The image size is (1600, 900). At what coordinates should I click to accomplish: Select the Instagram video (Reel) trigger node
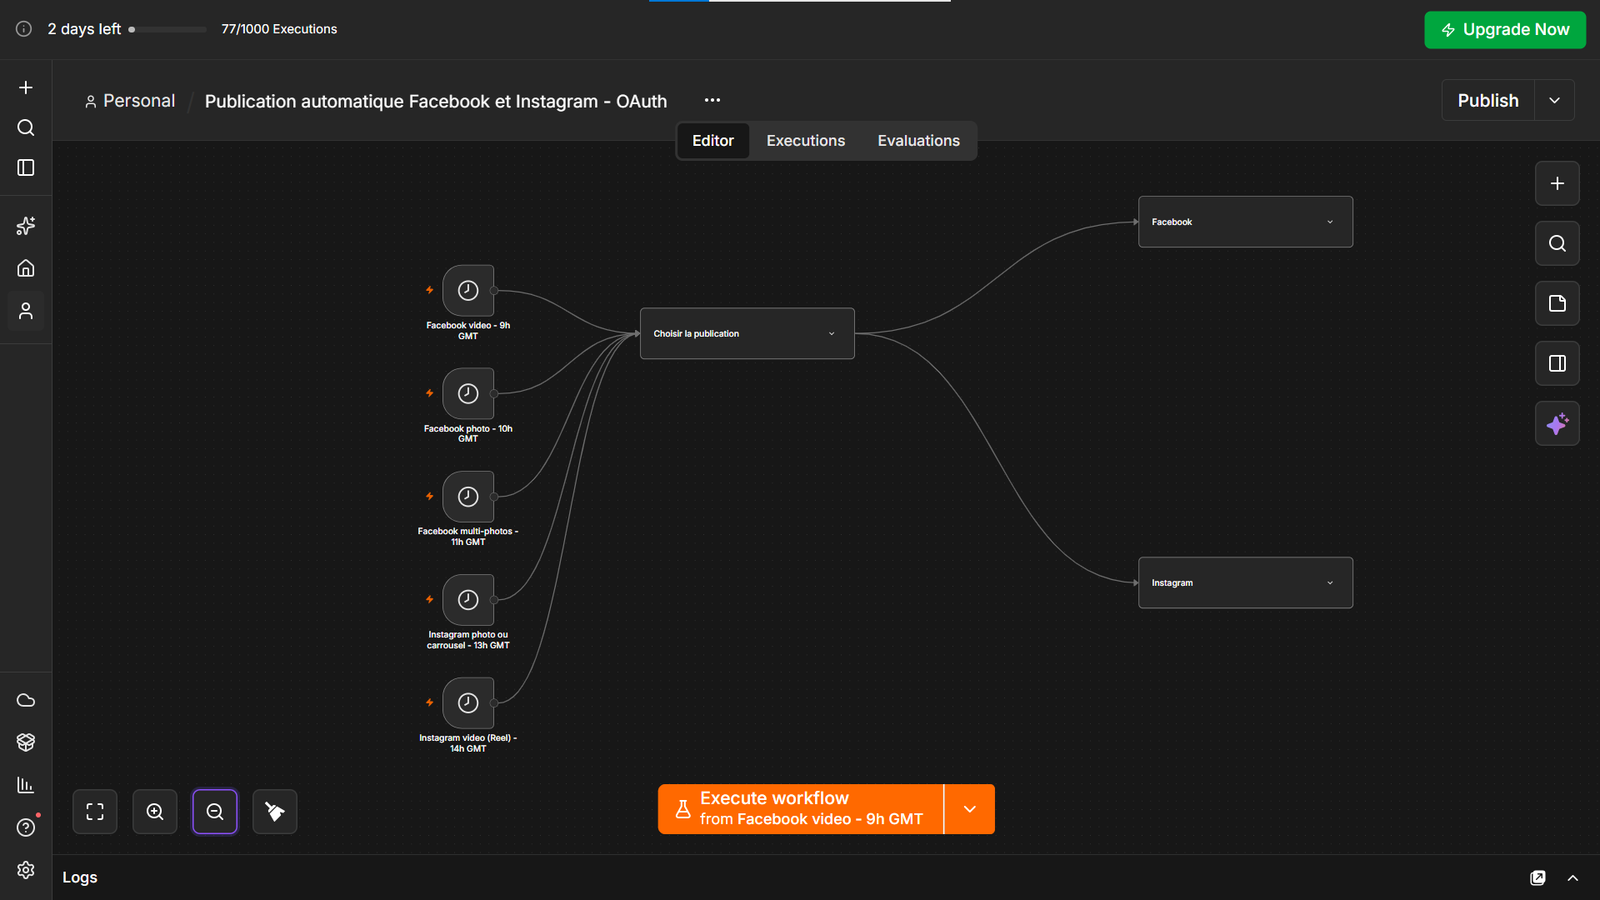[468, 703]
